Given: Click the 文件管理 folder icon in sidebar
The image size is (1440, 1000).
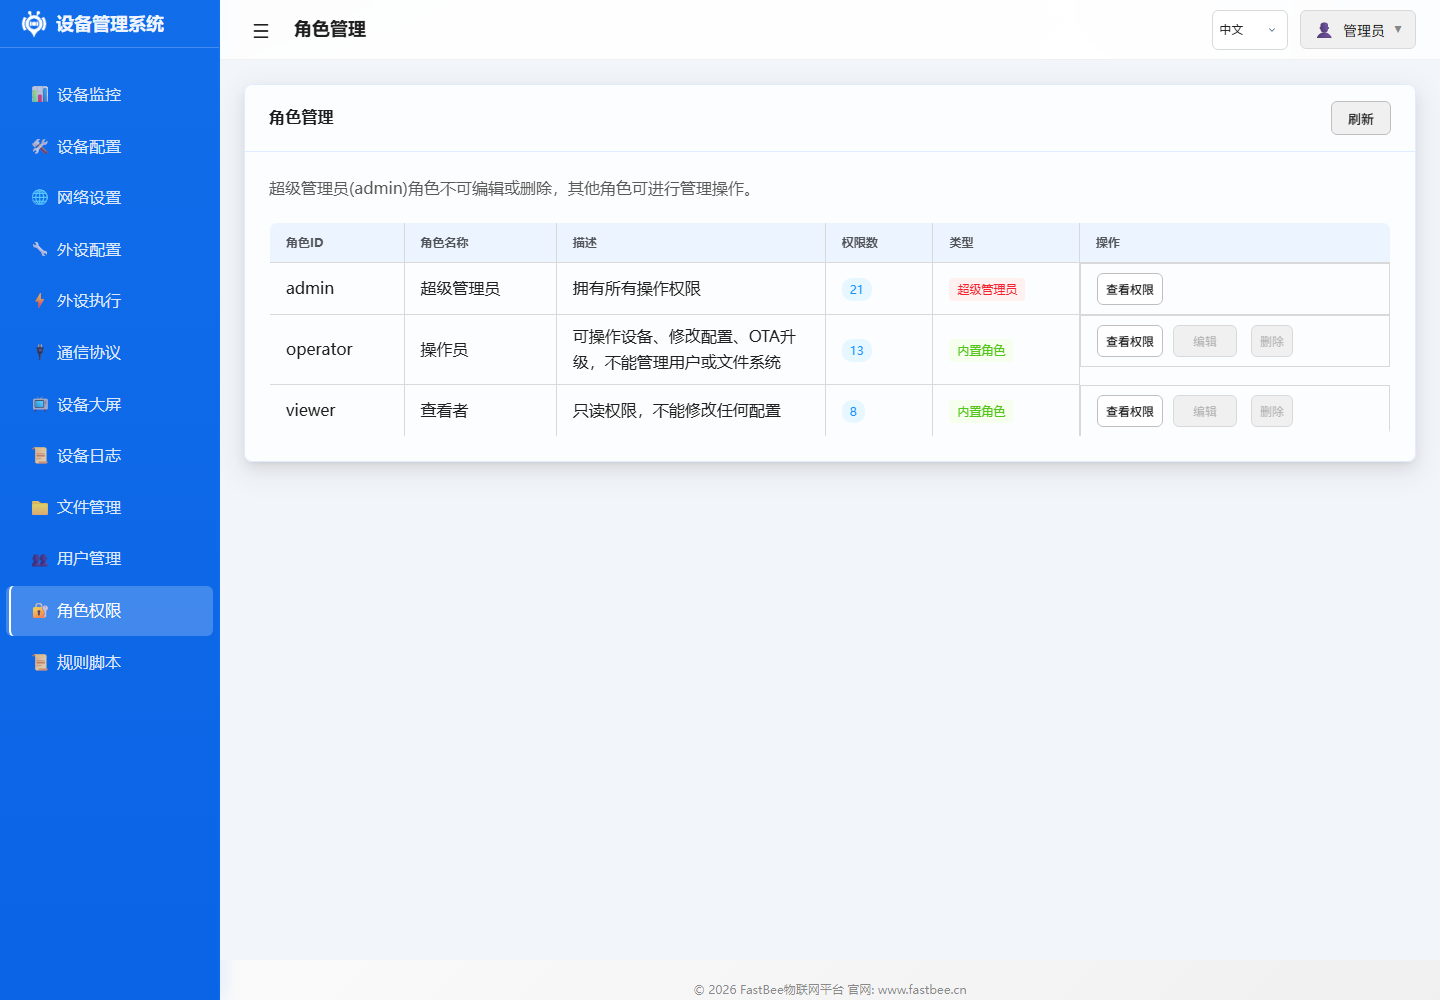Looking at the screenshot, I should (40, 507).
